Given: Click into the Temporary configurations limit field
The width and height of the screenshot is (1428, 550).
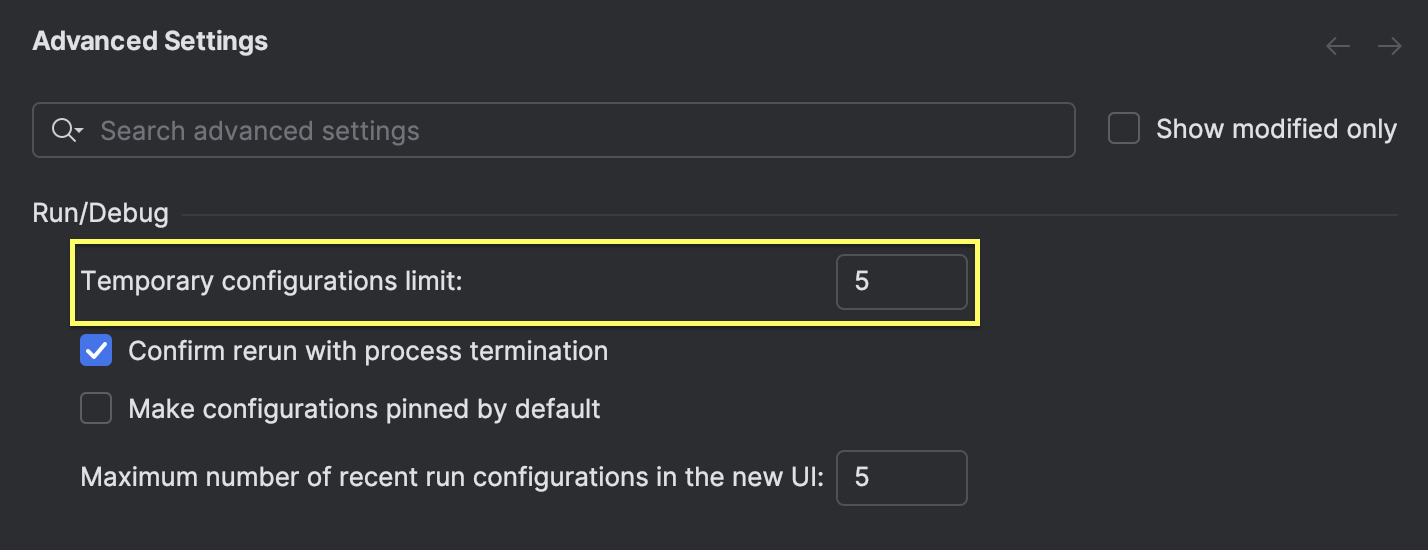Looking at the screenshot, I should [901, 281].
